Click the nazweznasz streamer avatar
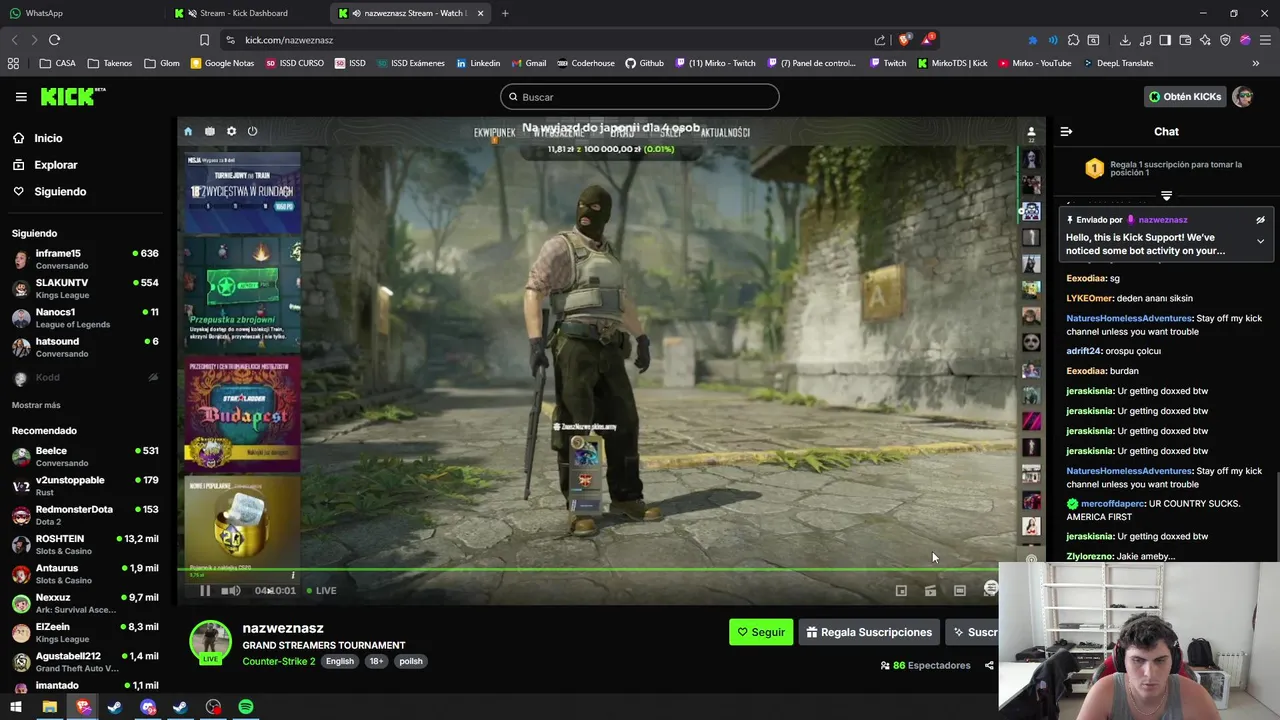1280x720 pixels. pos(211,641)
